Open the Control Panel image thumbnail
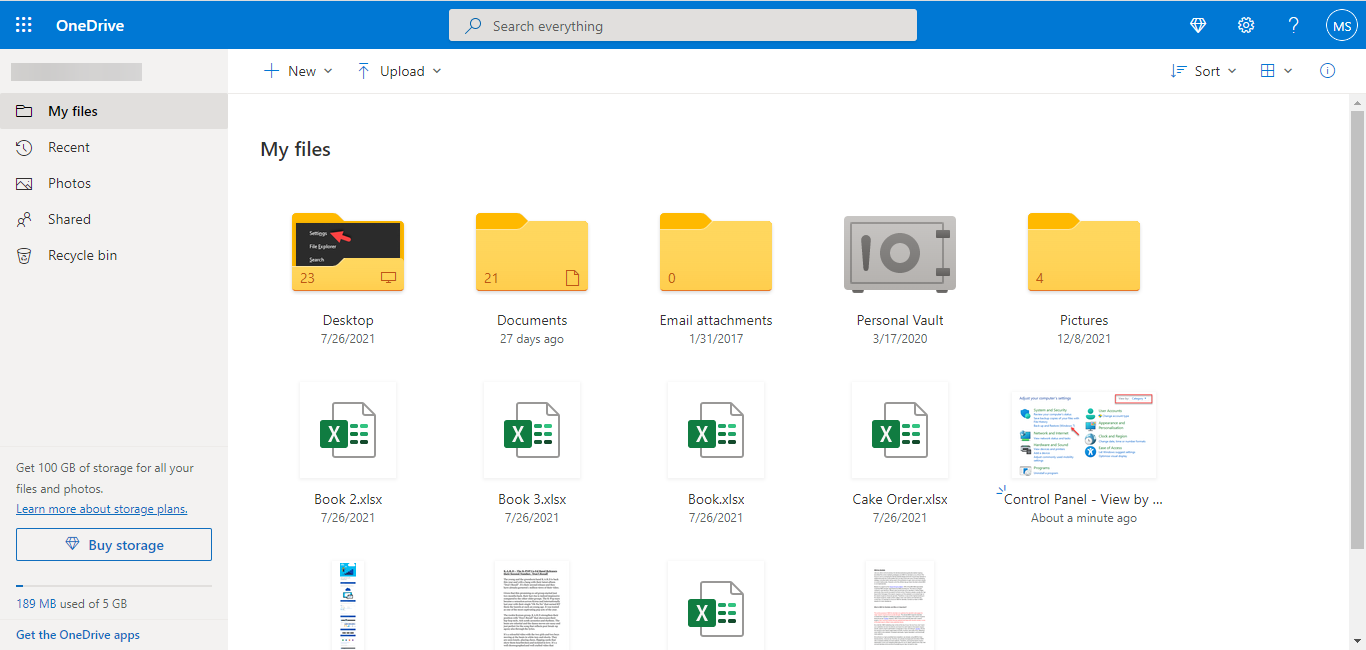Image resolution: width=1366 pixels, height=650 pixels. pos(1084,435)
